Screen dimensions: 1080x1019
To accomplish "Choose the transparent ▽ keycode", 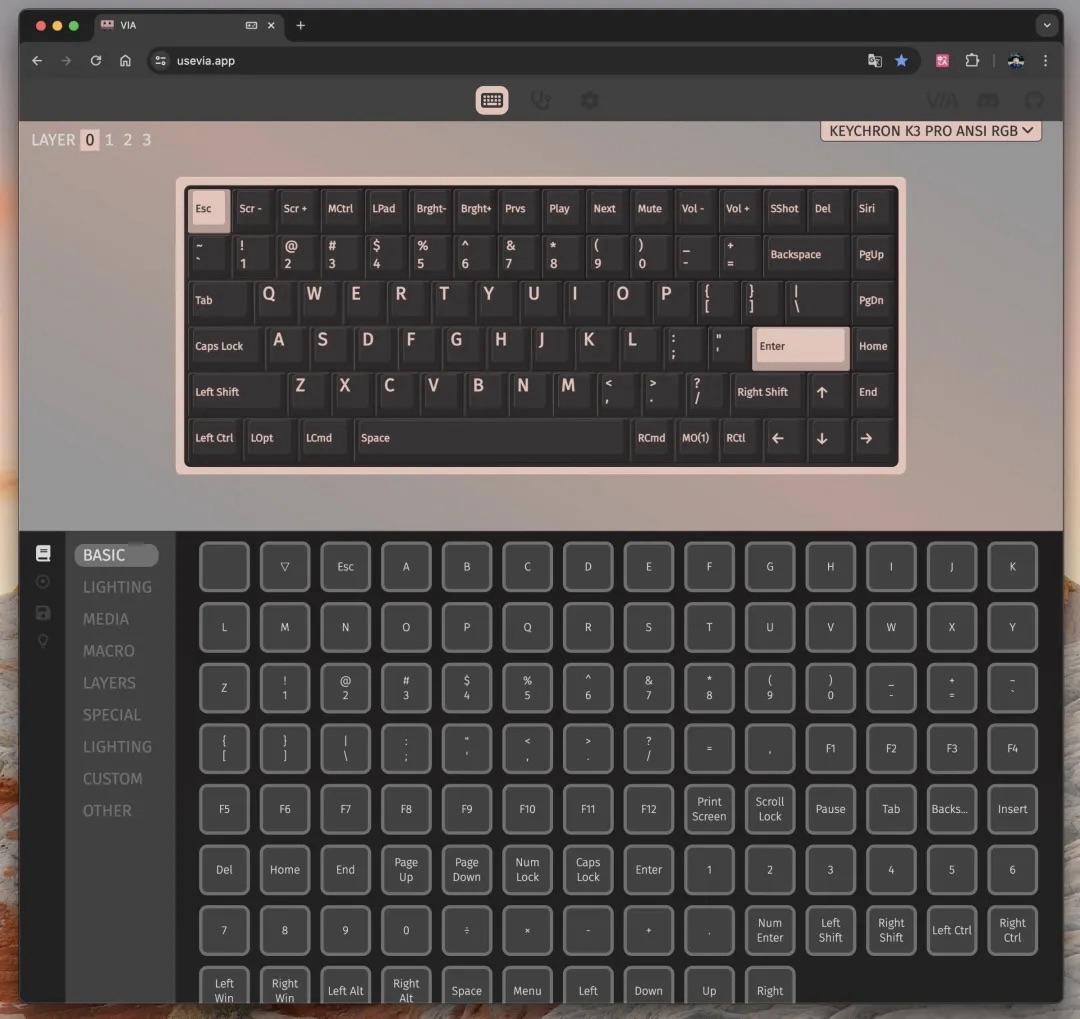I will [x=284, y=567].
